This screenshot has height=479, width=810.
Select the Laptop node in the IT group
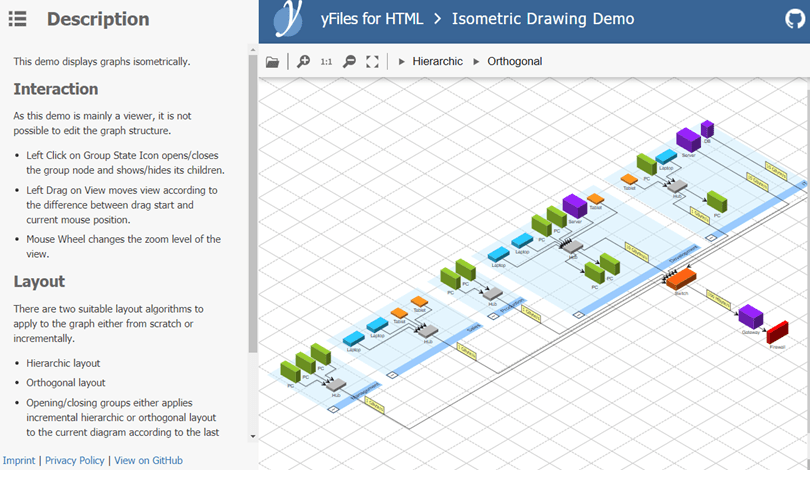[666, 157]
